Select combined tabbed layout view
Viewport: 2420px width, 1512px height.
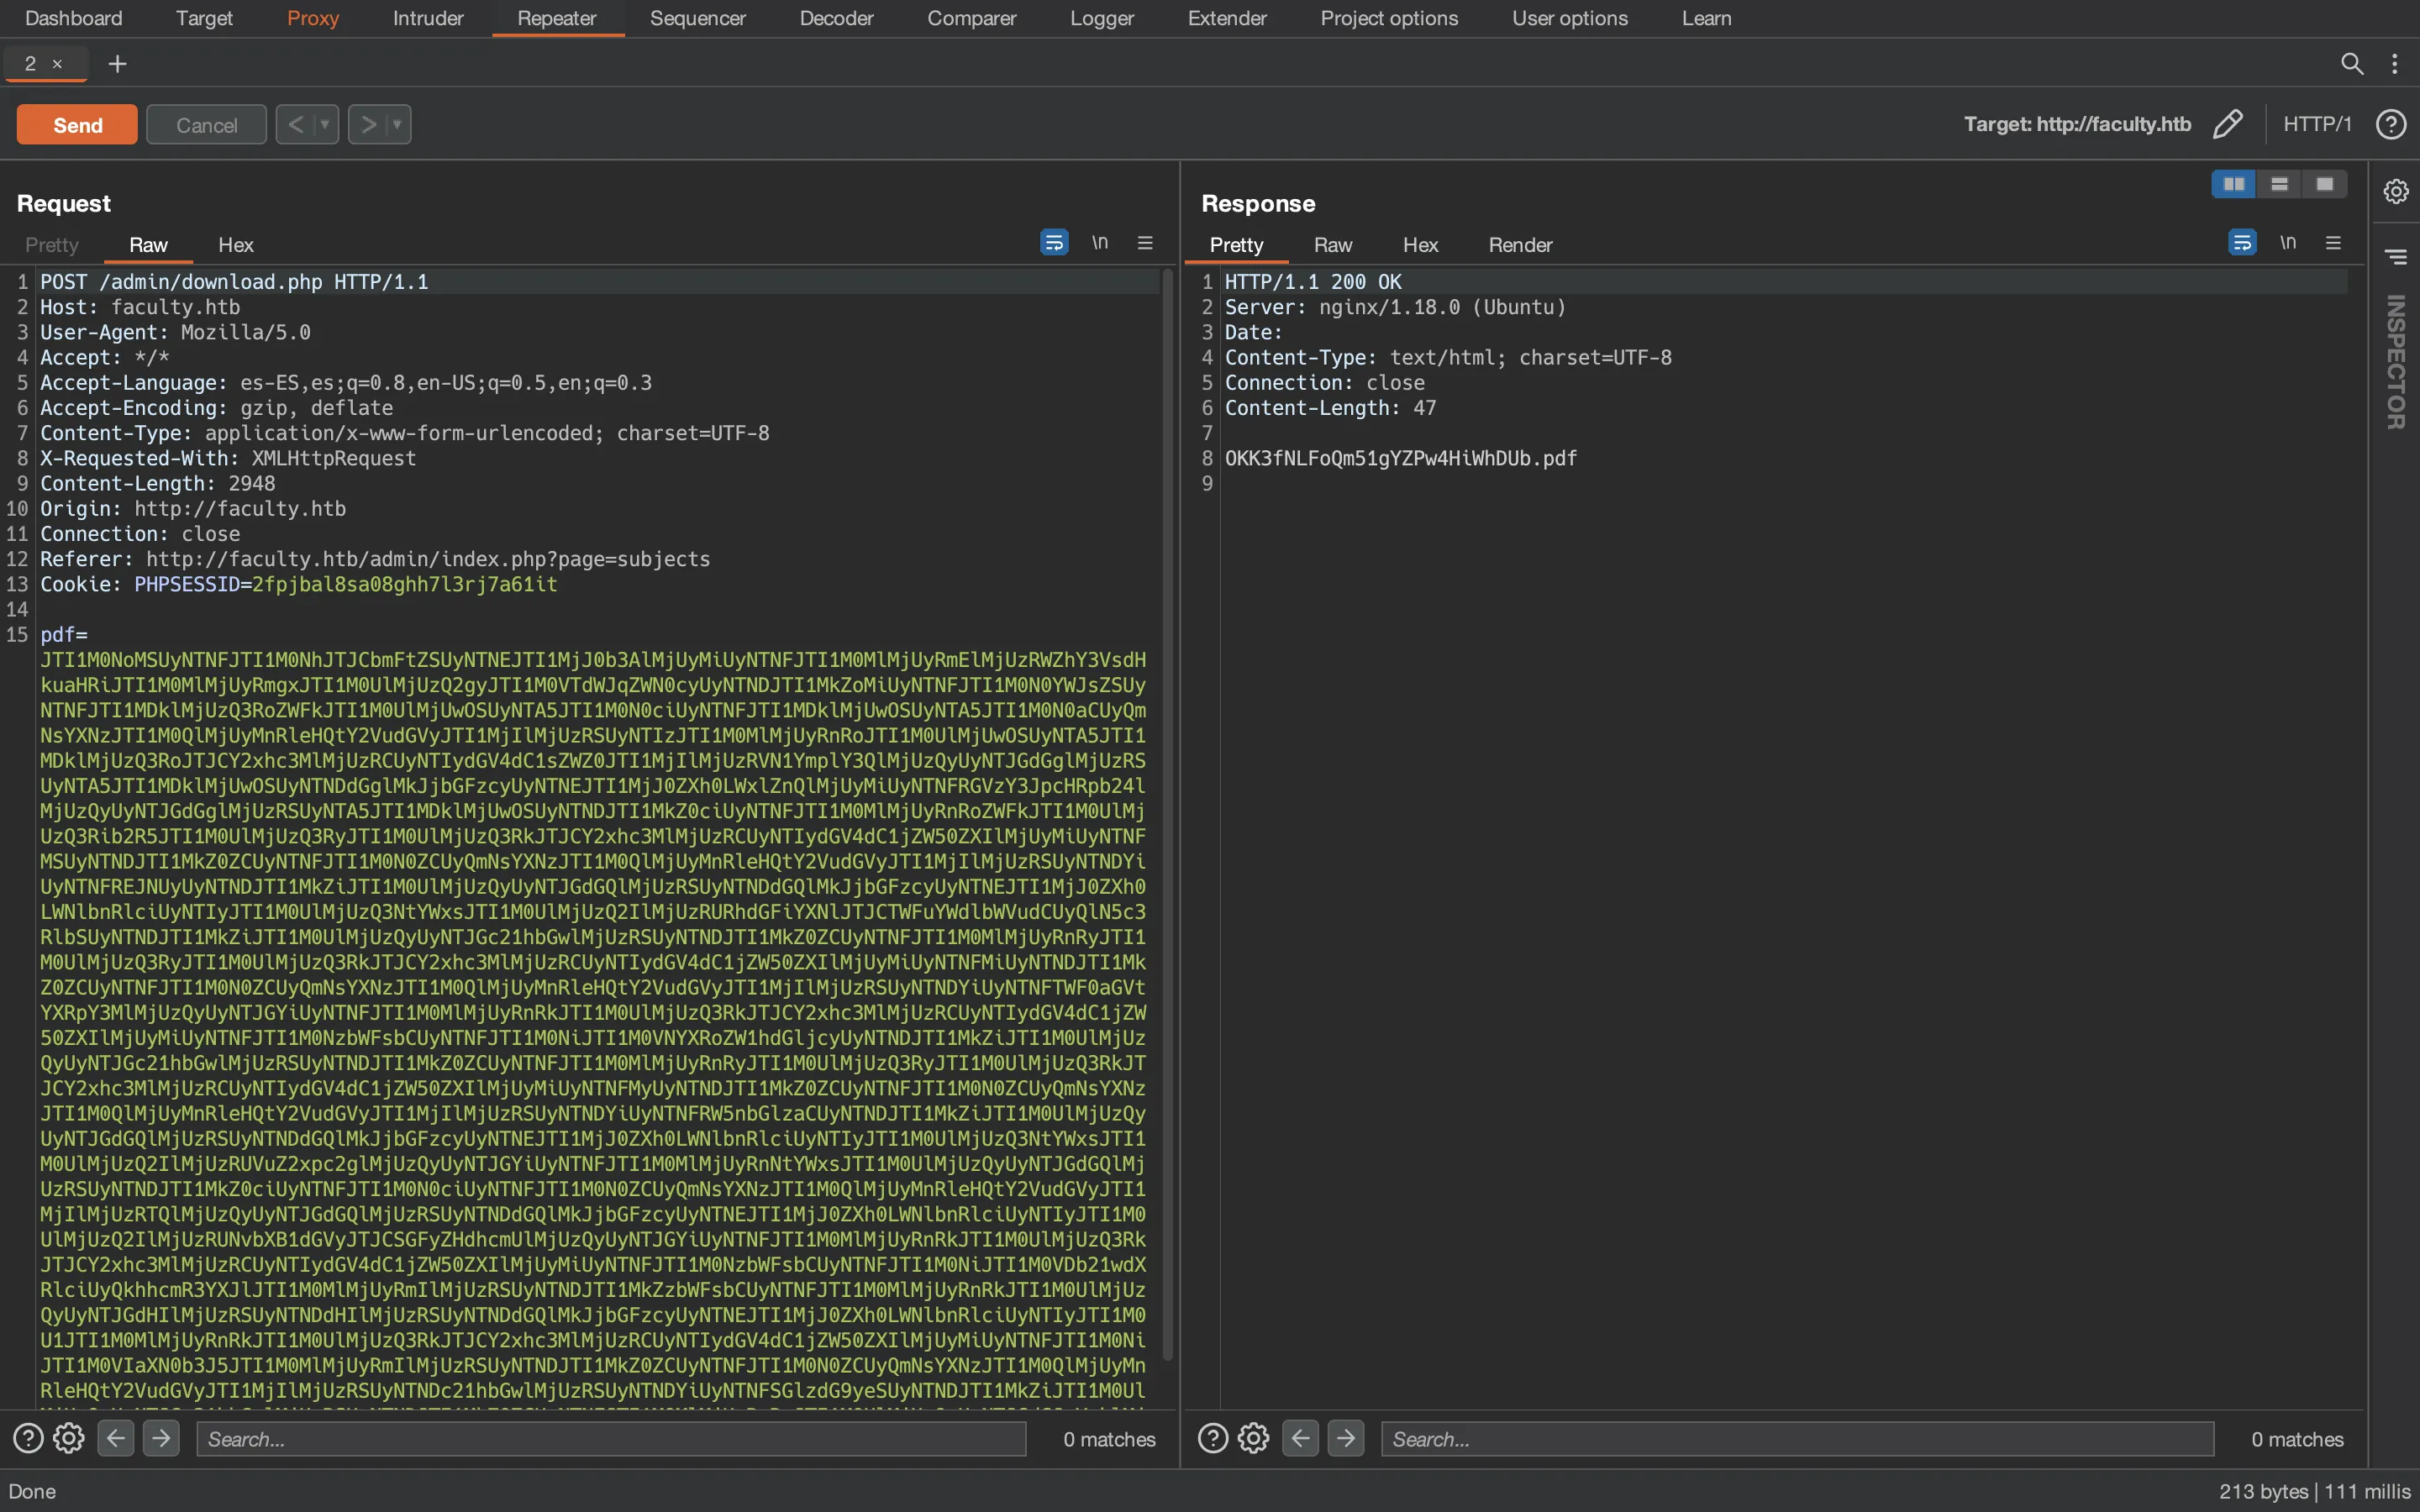[x=2324, y=184]
